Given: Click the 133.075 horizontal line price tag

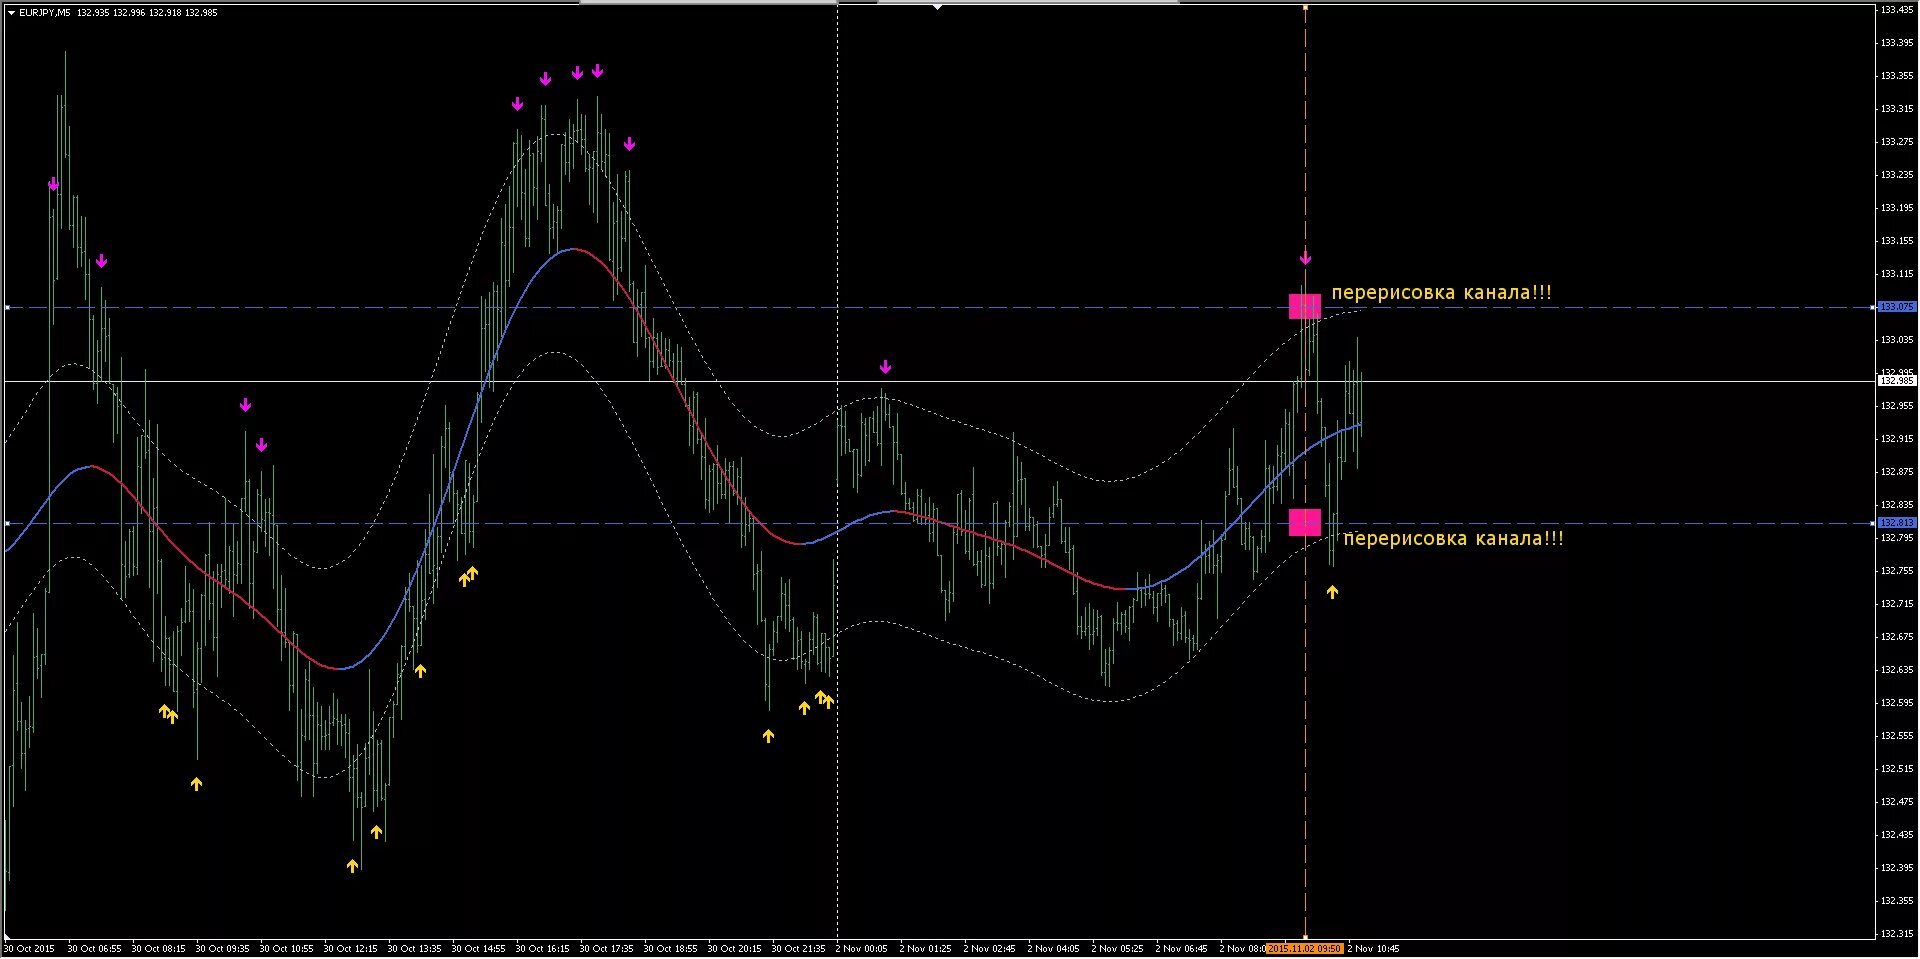Looking at the screenshot, I should [x=1897, y=307].
